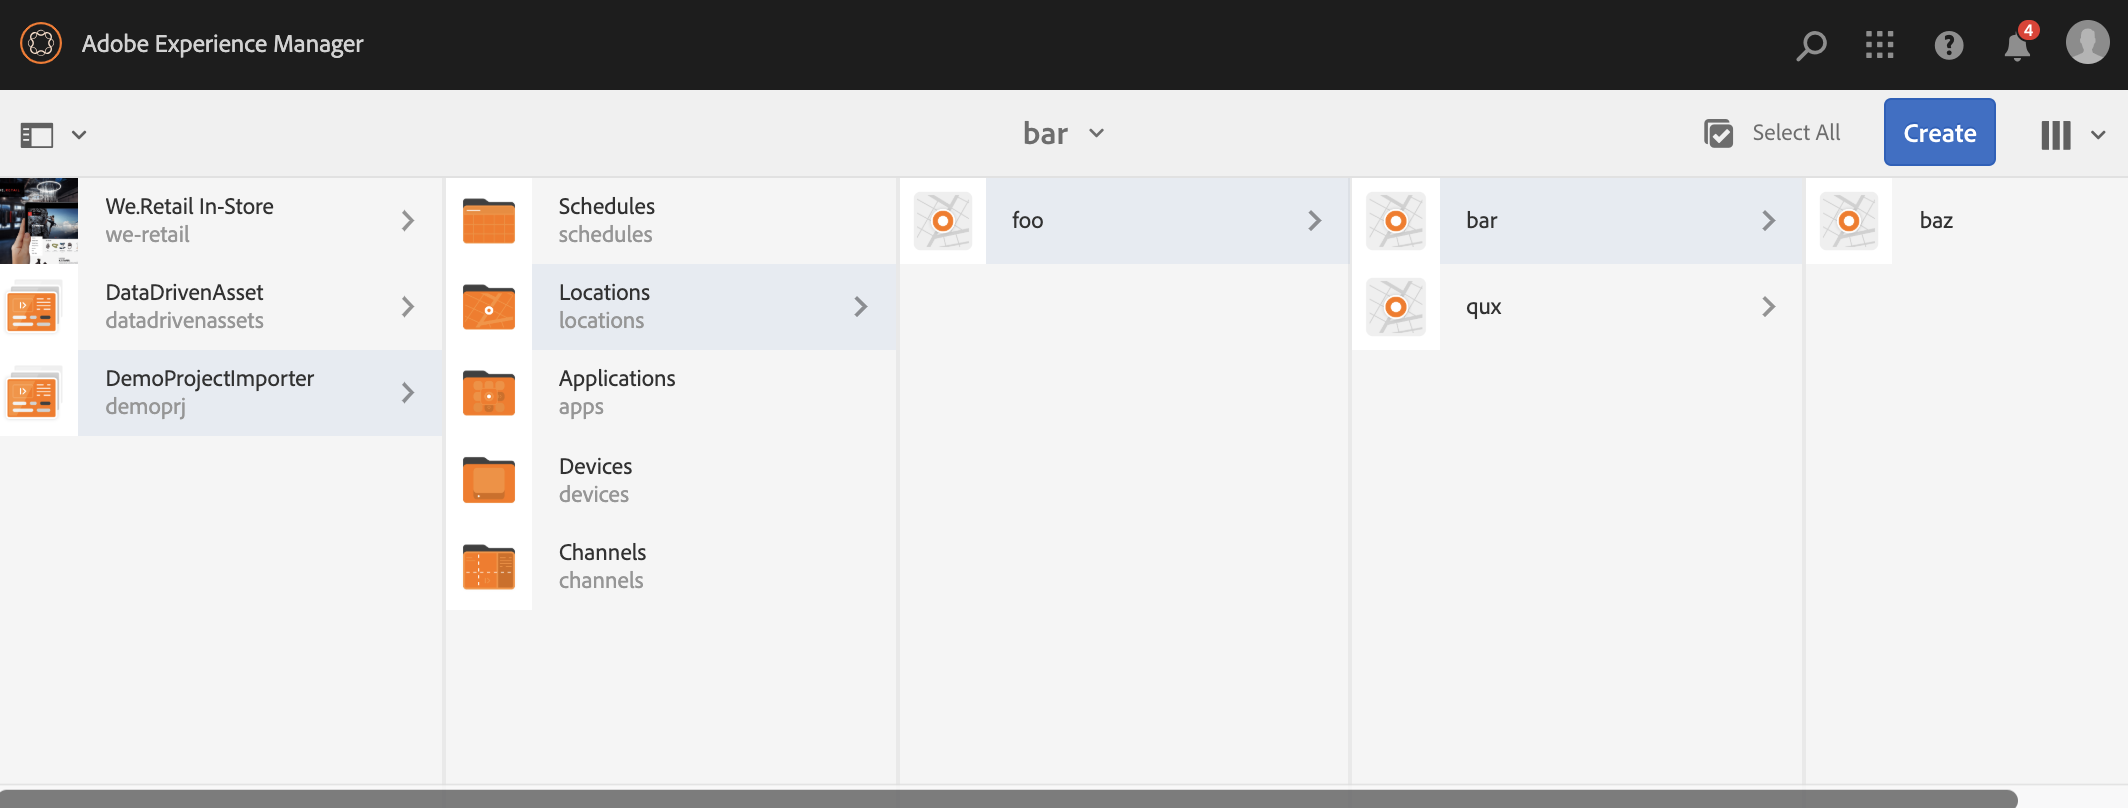Image resolution: width=2128 pixels, height=808 pixels.
Task: Expand DataDrivenAsset chevron
Action: pyautogui.click(x=407, y=307)
